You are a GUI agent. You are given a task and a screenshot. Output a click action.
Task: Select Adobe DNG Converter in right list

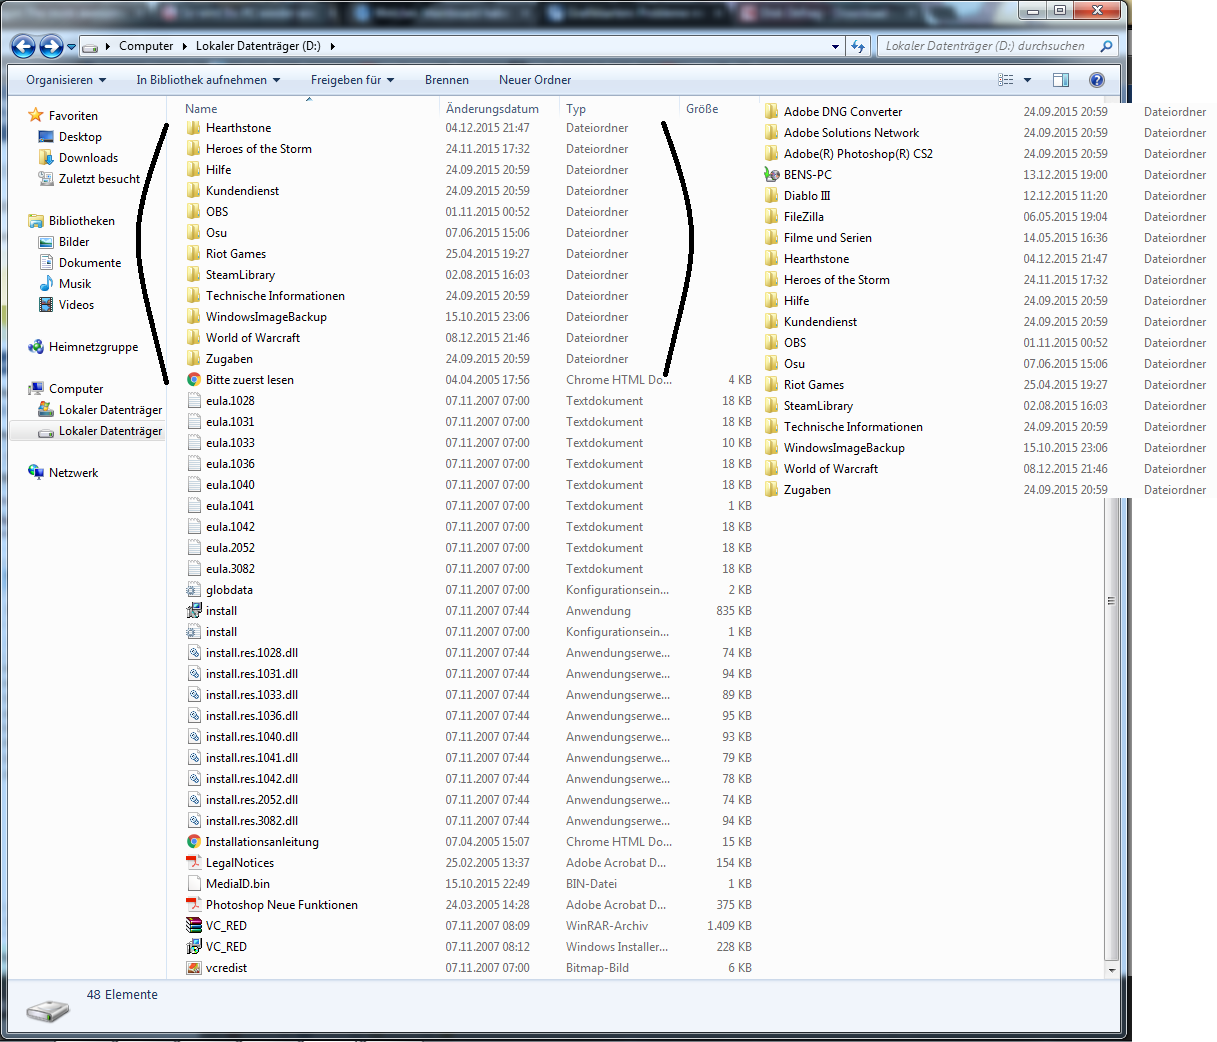pyautogui.click(x=843, y=112)
